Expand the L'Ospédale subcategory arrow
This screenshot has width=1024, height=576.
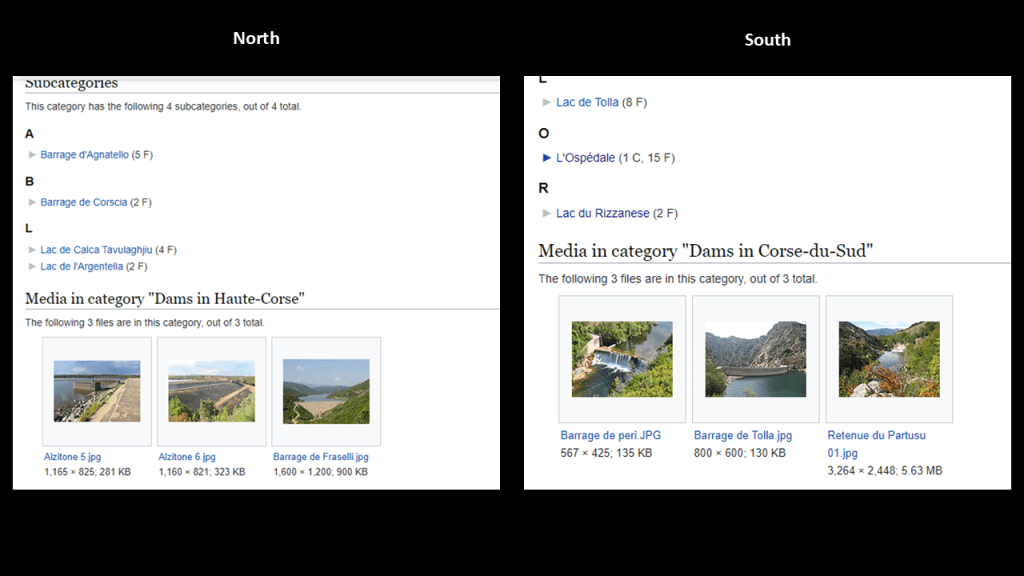pos(546,158)
